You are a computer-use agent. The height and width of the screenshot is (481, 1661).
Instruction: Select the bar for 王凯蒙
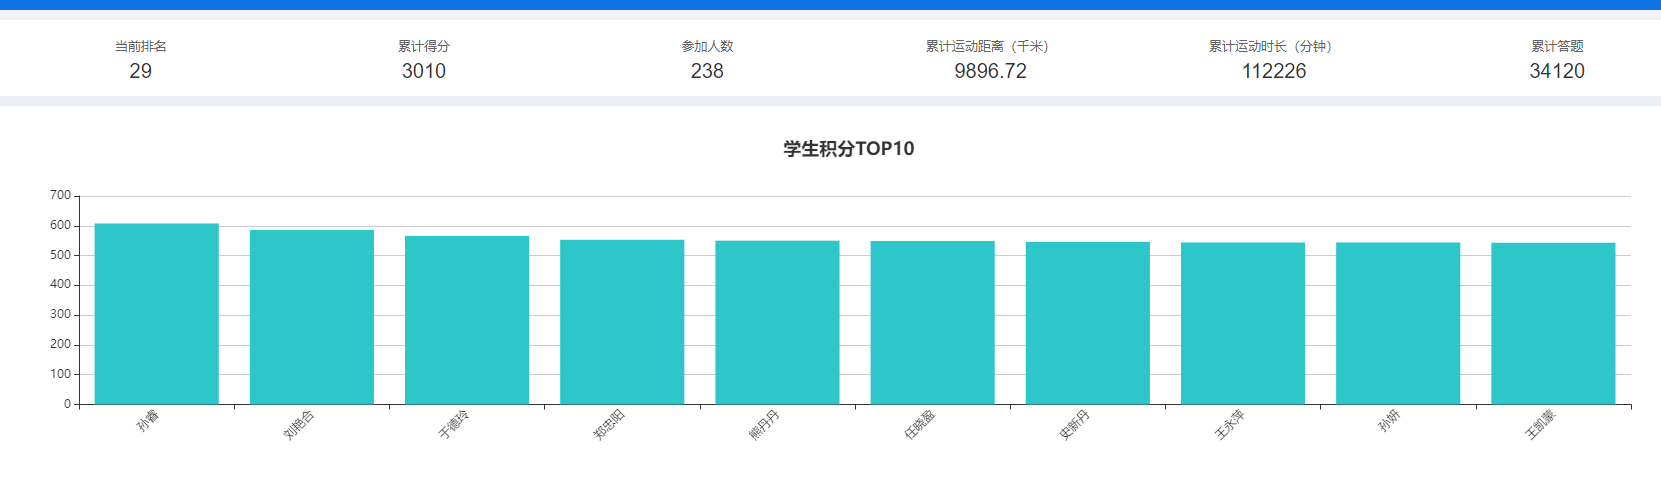click(x=1553, y=323)
